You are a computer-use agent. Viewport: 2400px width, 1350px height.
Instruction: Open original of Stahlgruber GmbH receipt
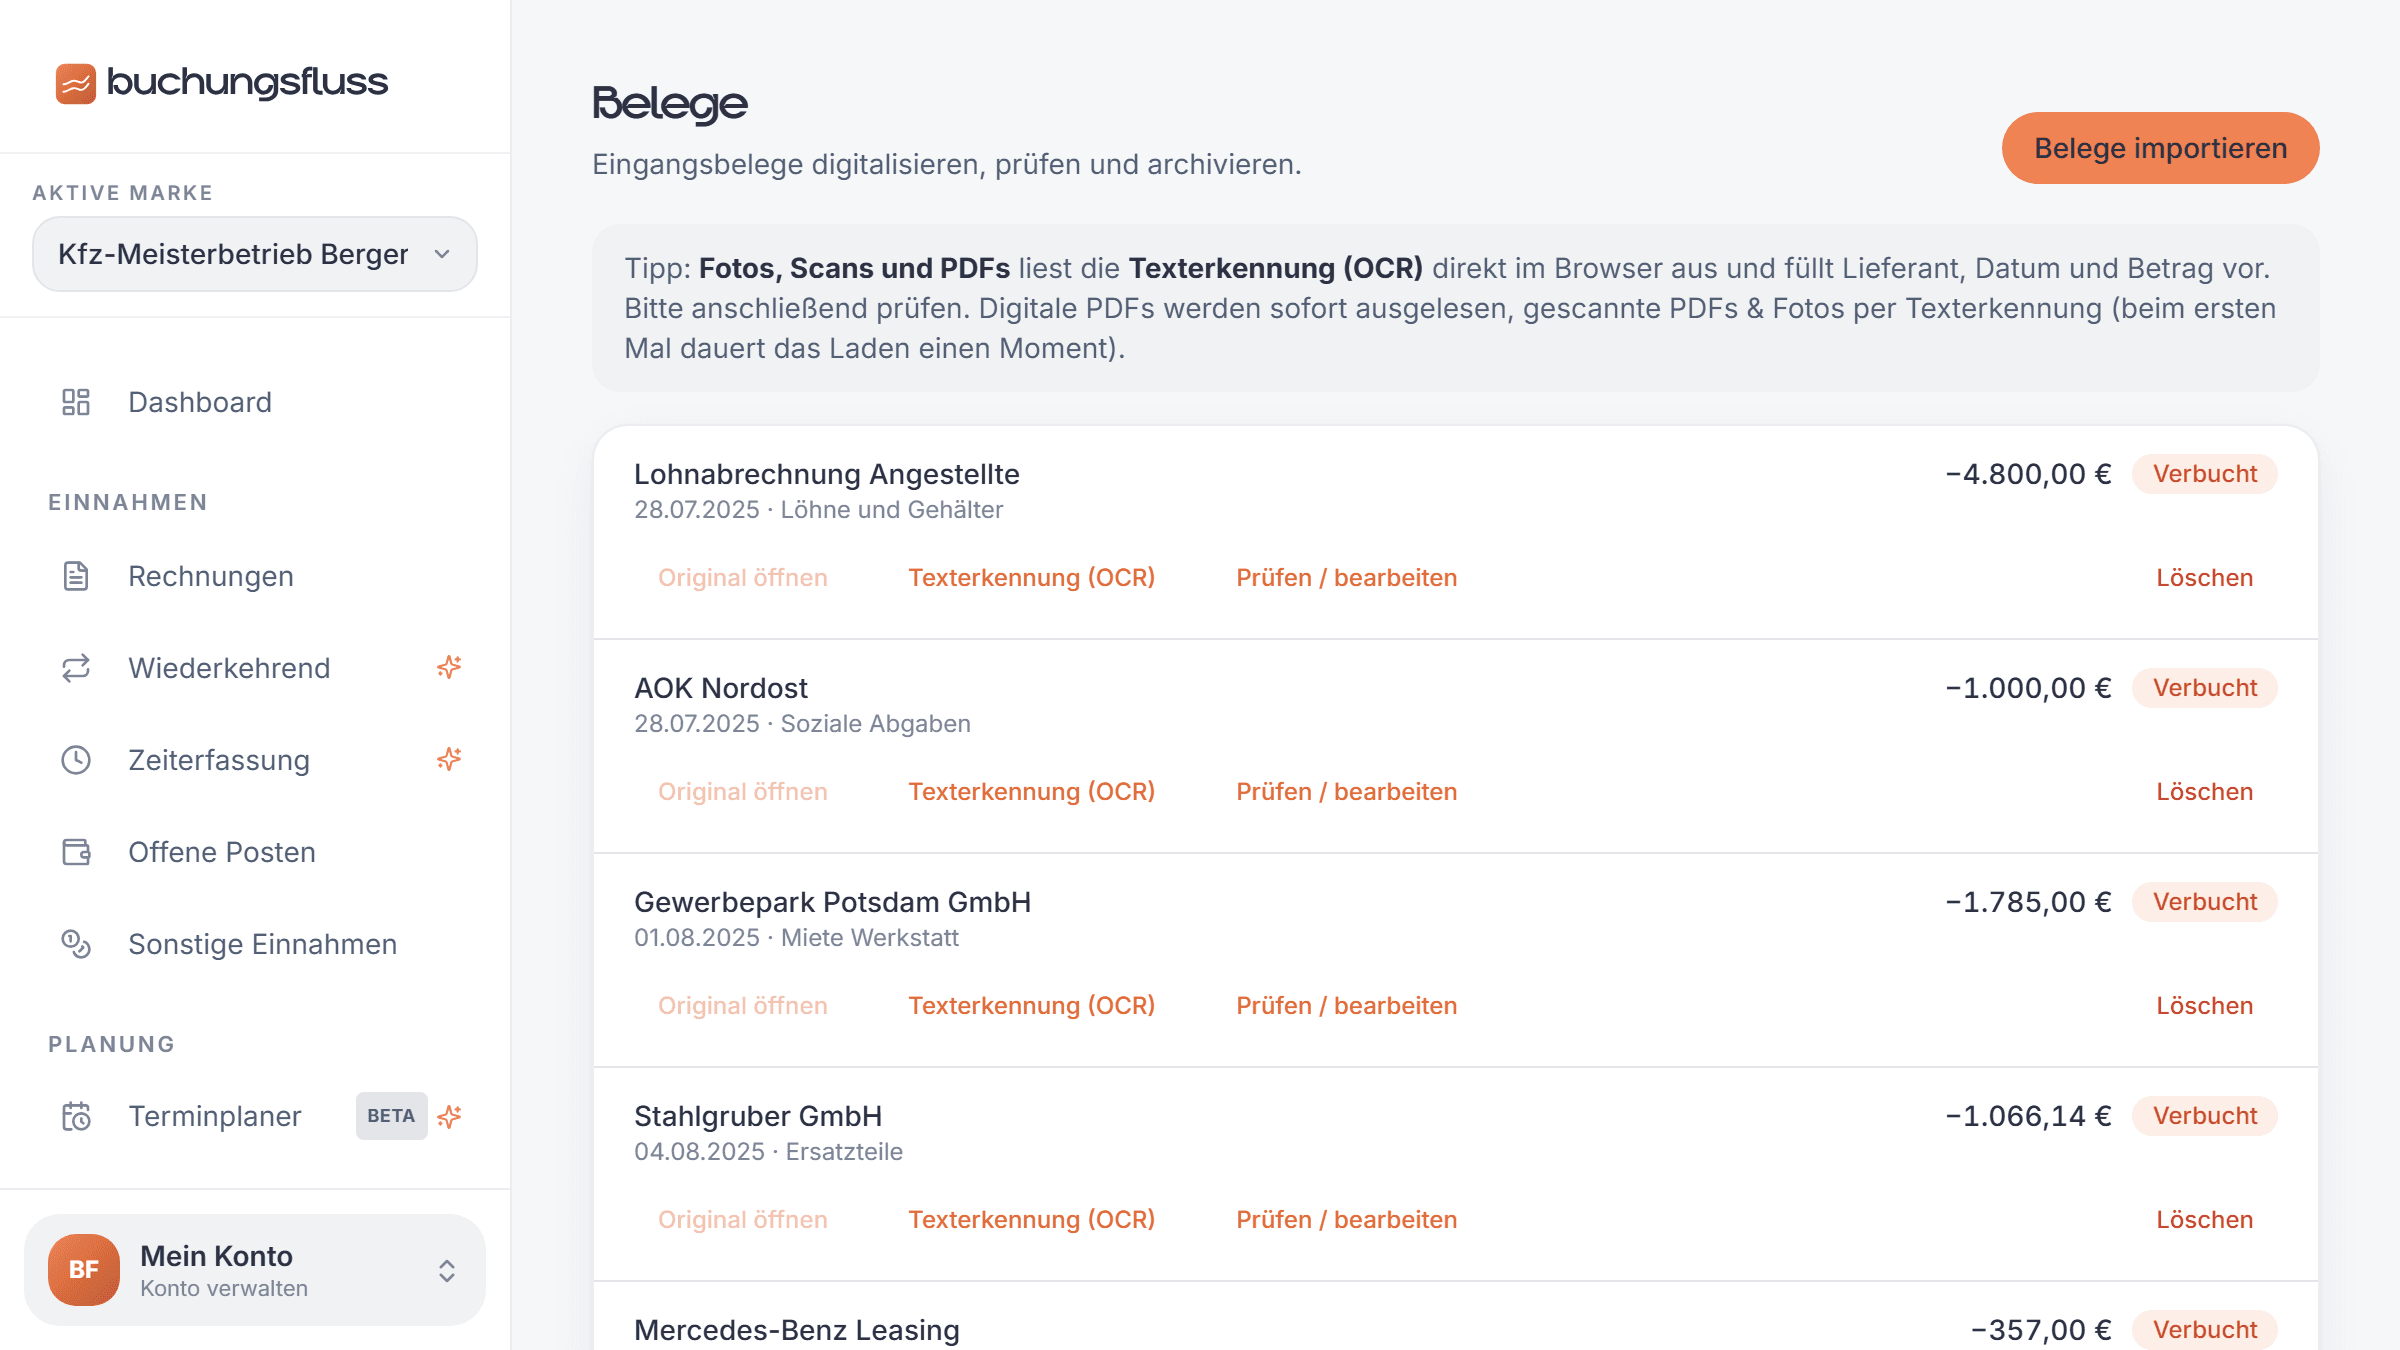(x=743, y=1220)
